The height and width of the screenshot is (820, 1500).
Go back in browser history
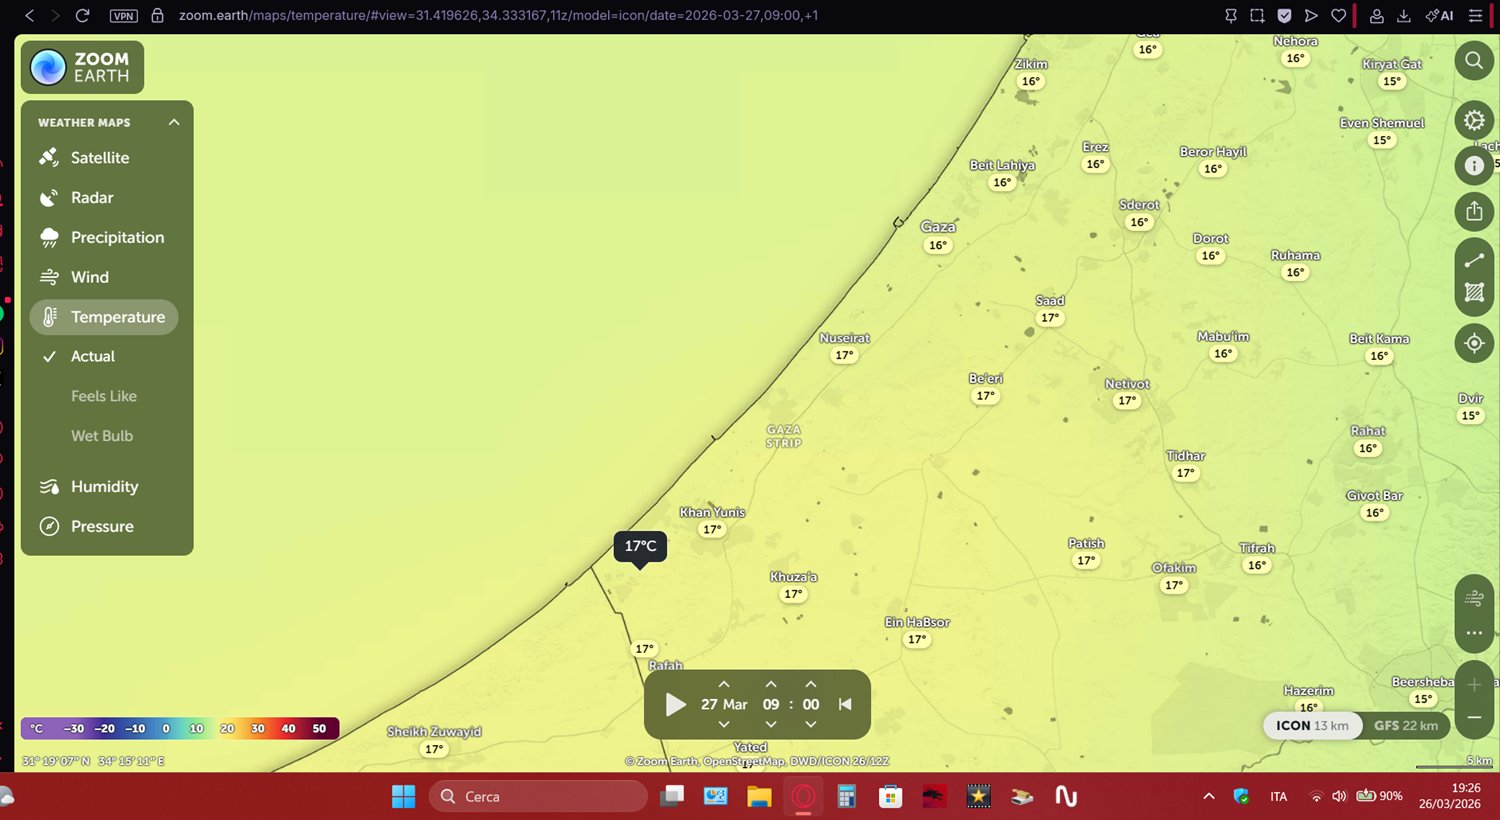[29, 15]
